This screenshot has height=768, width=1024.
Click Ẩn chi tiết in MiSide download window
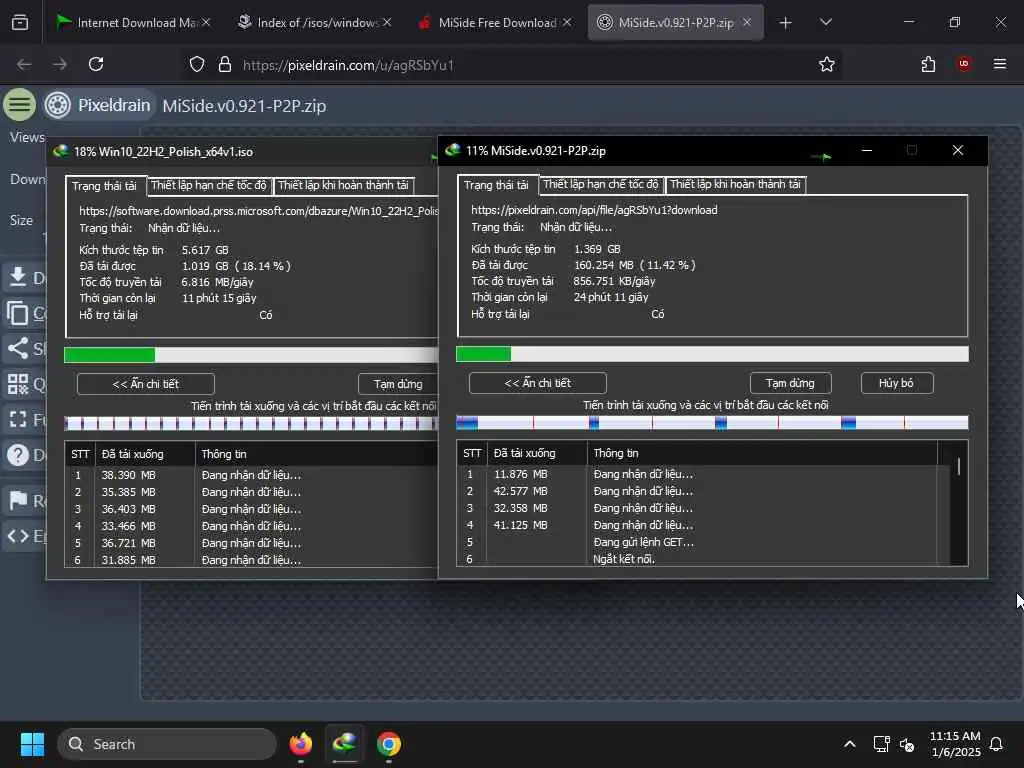click(x=537, y=383)
